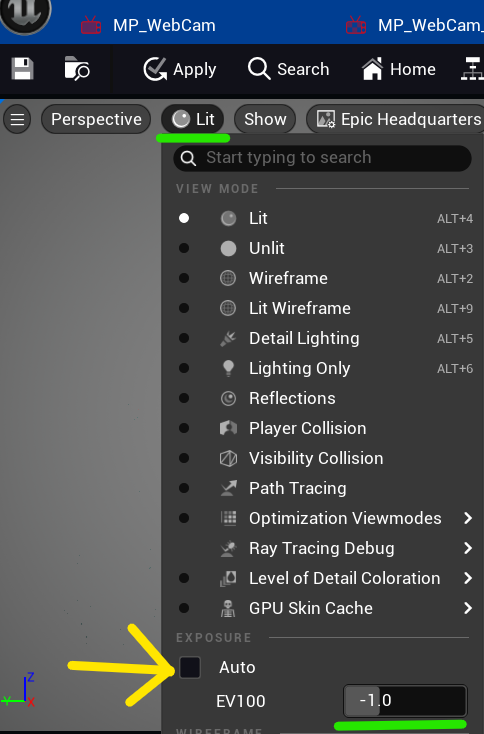The width and height of the screenshot is (484, 734).
Task: Choose Path Tracing view mode
Action: (x=323, y=488)
